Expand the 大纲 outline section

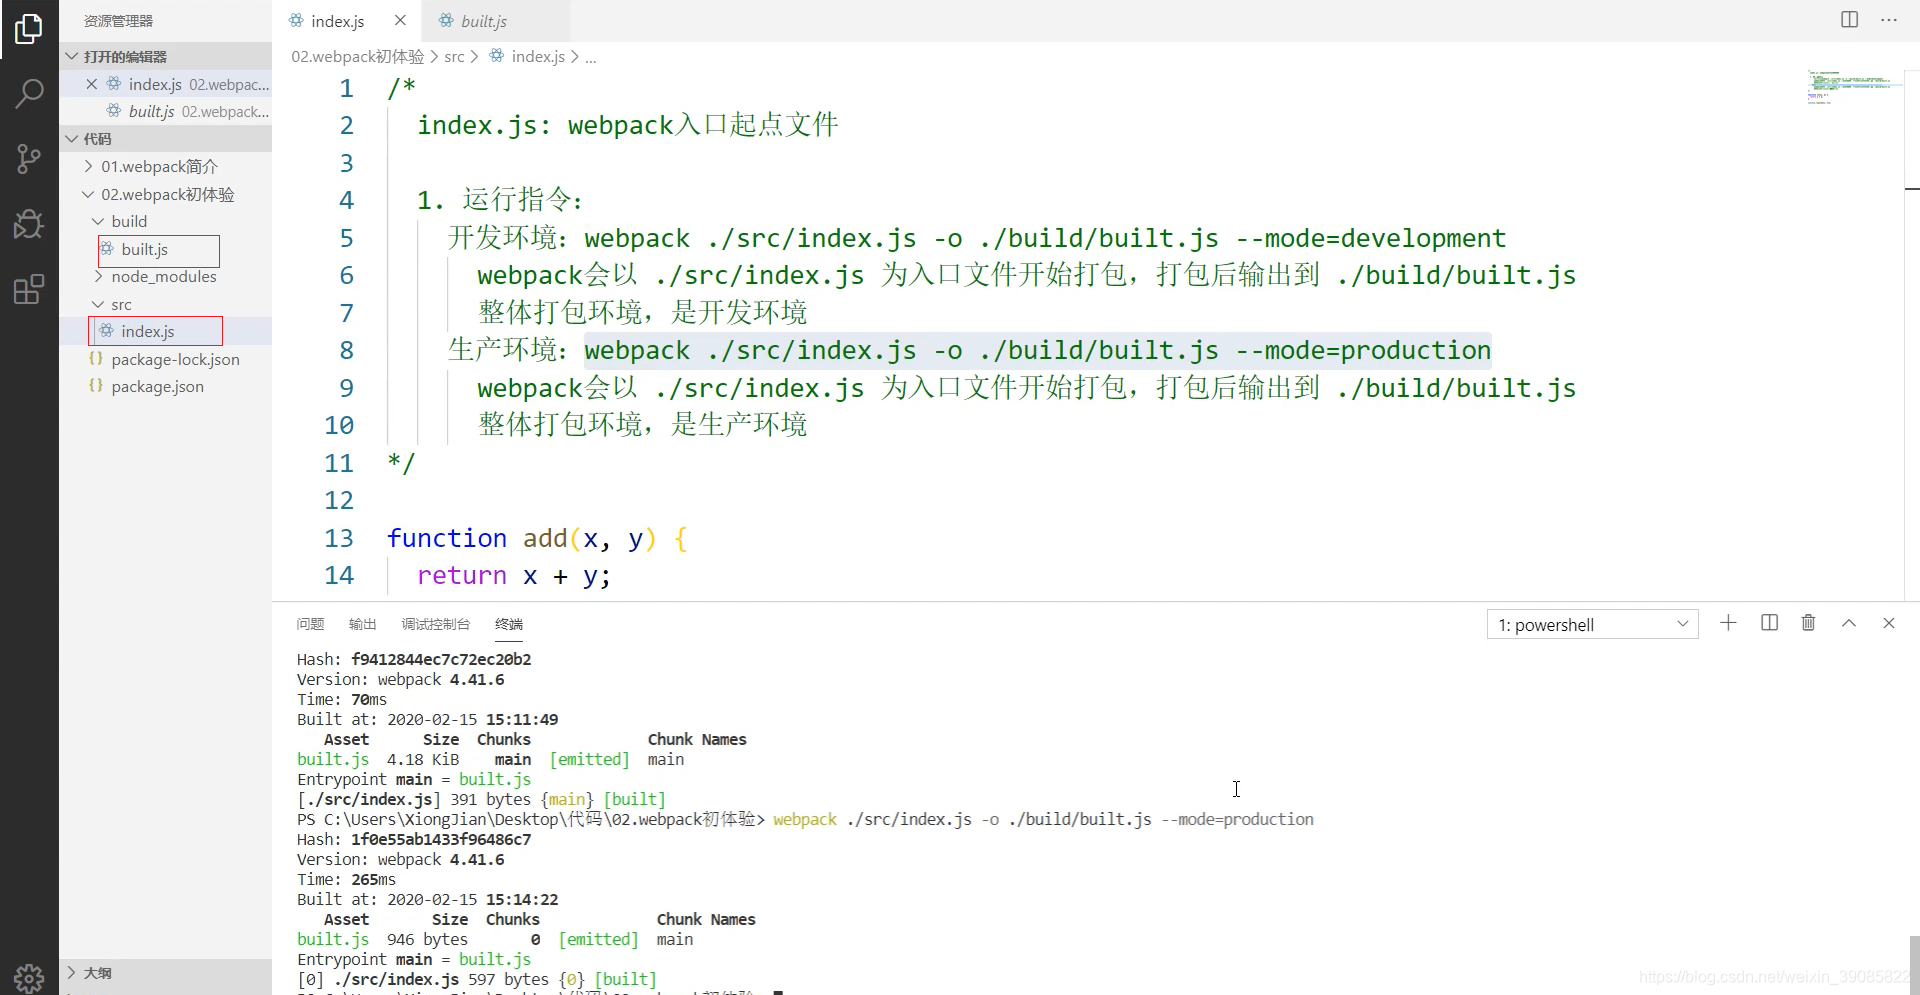tap(165, 972)
